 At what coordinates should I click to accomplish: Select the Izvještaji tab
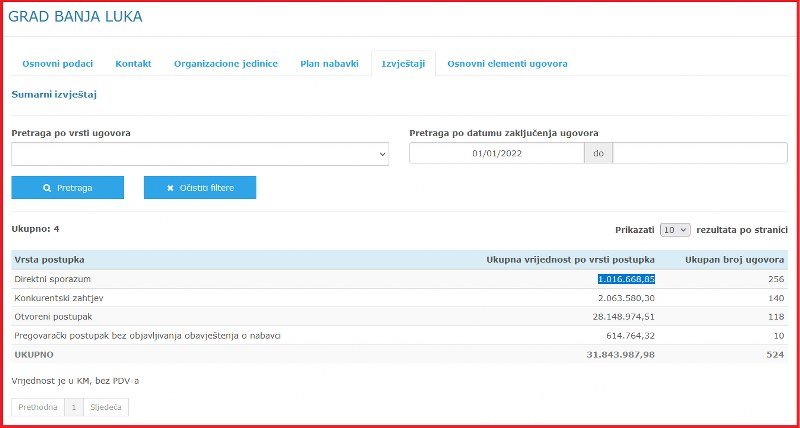pos(403,63)
